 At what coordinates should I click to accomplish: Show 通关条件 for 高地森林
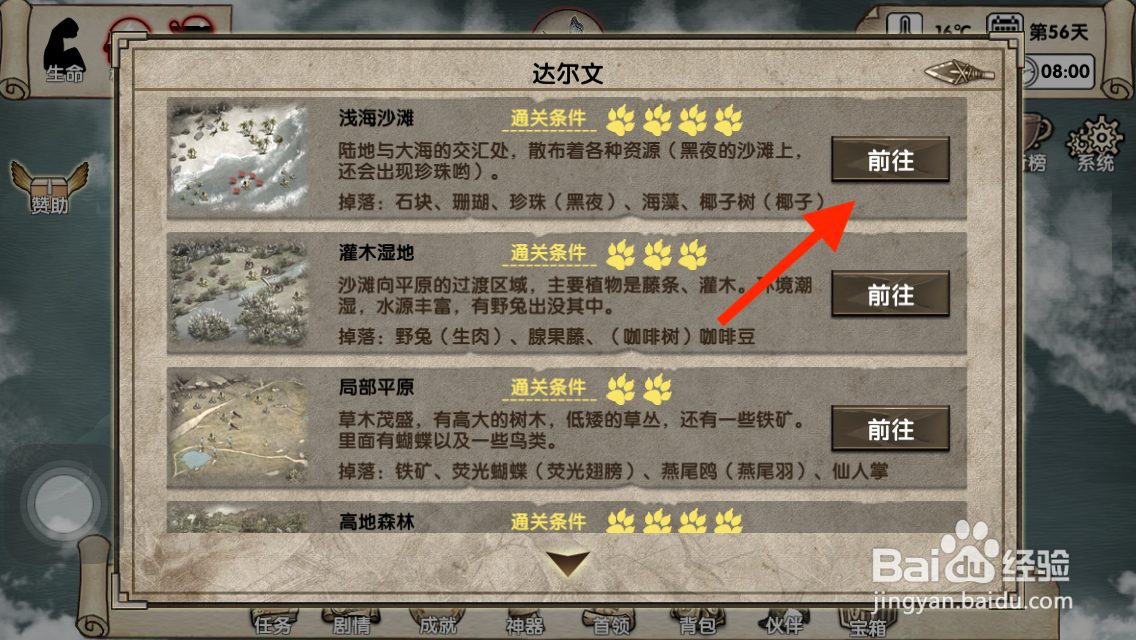pos(548,521)
